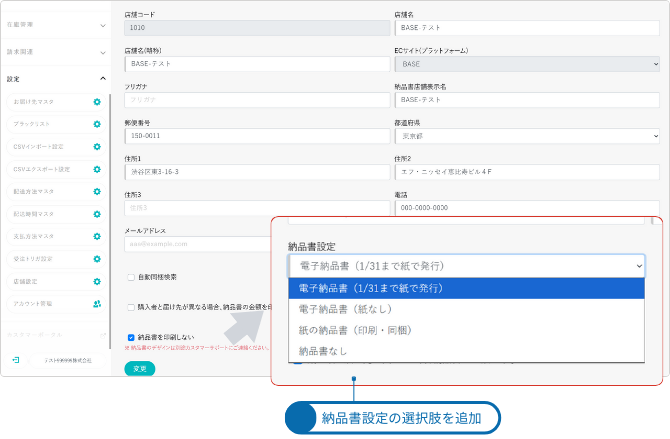Choose 納品書なし option
This screenshot has width=670, height=439.
point(466,351)
